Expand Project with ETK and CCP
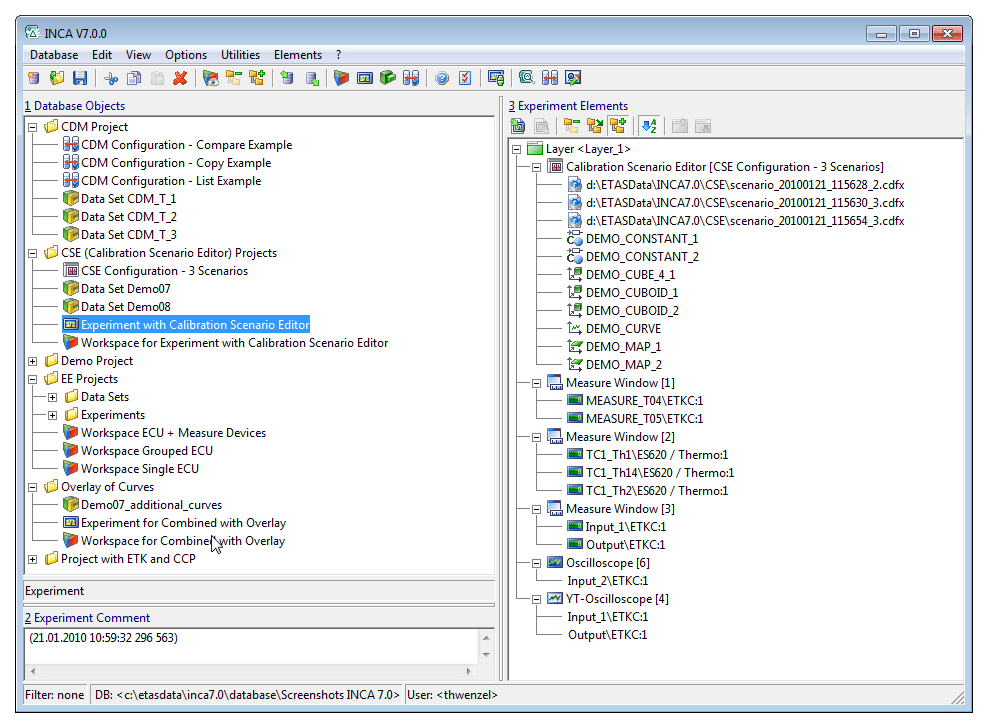The image size is (988, 728). coord(33,559)
